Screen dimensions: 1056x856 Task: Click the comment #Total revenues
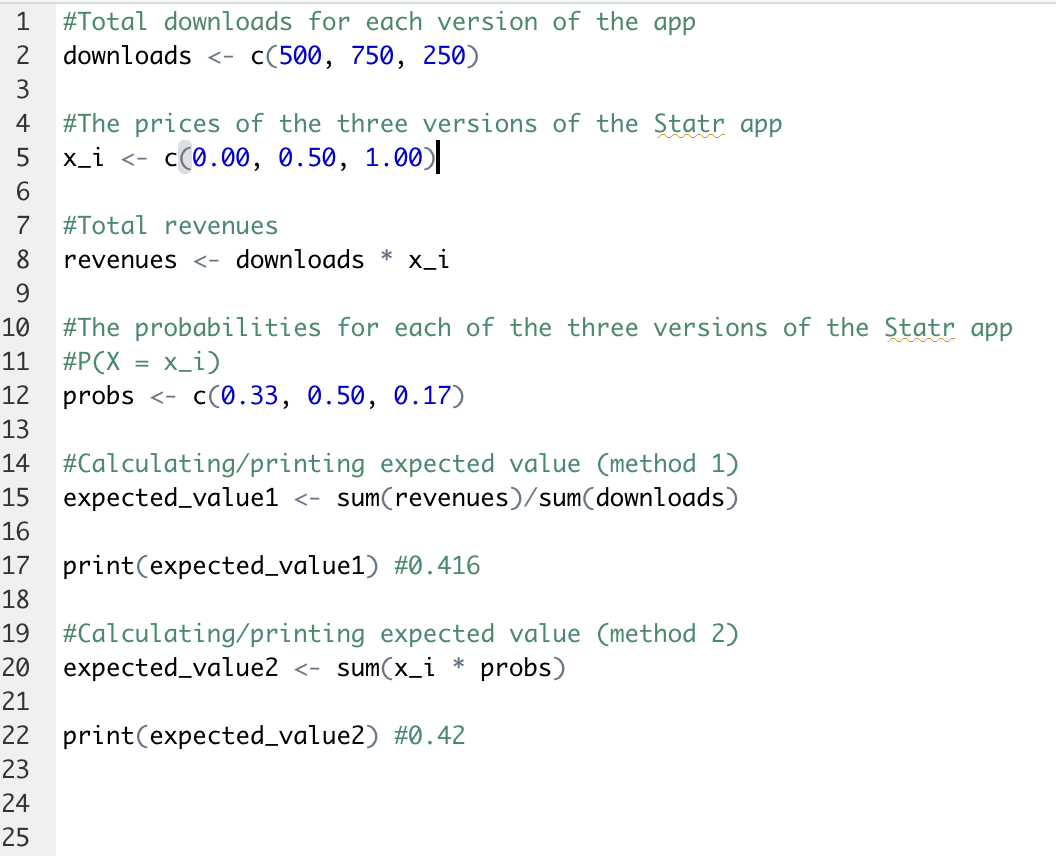point(170,225)
